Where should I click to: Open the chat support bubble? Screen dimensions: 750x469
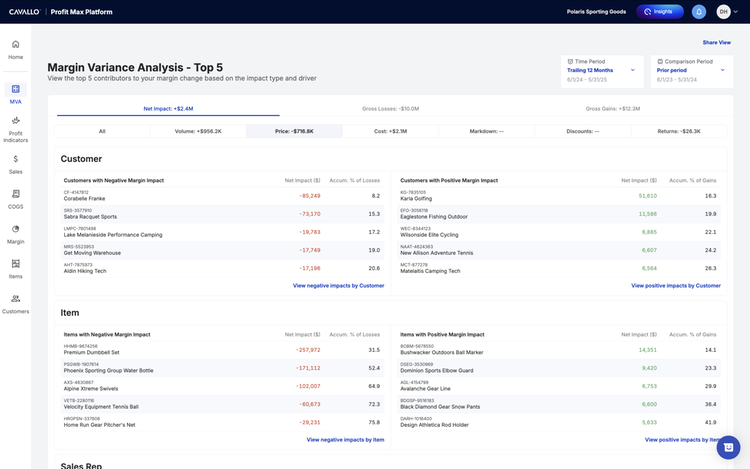tap(728, 447)
